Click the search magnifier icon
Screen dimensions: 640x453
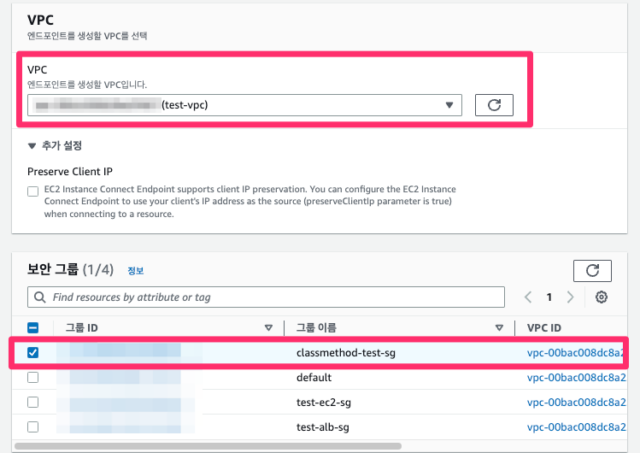coord(39,297)
